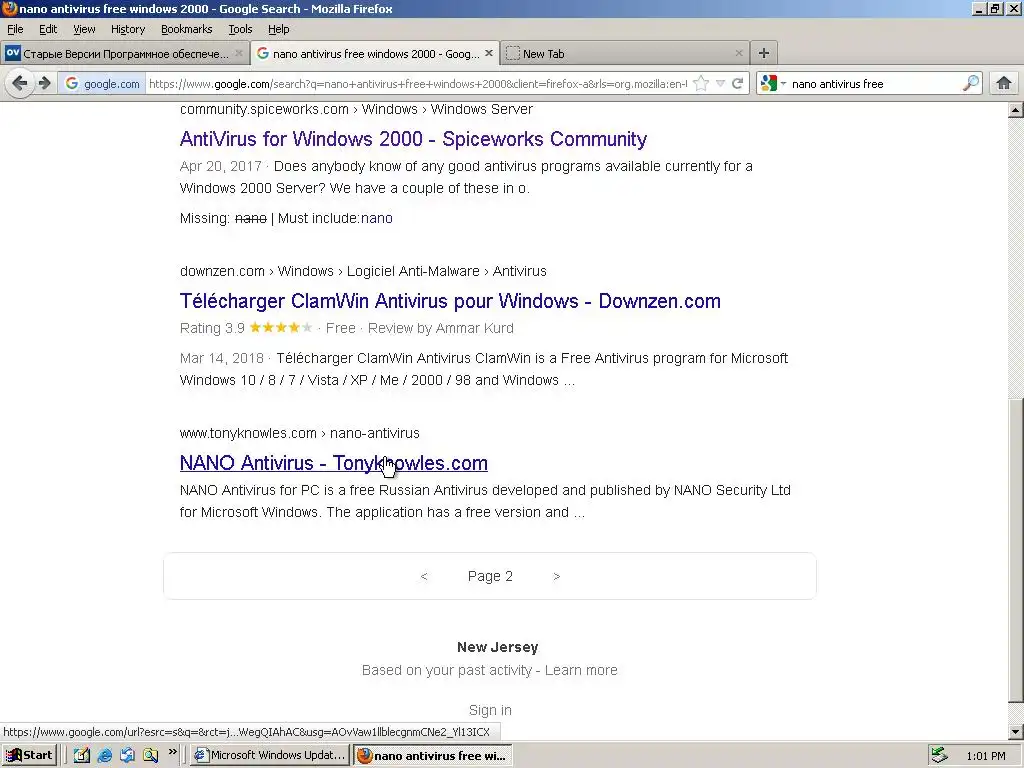1024x768 pixels.
Task: Click the 1:01 PM clock
Action: tap(985, 756)
